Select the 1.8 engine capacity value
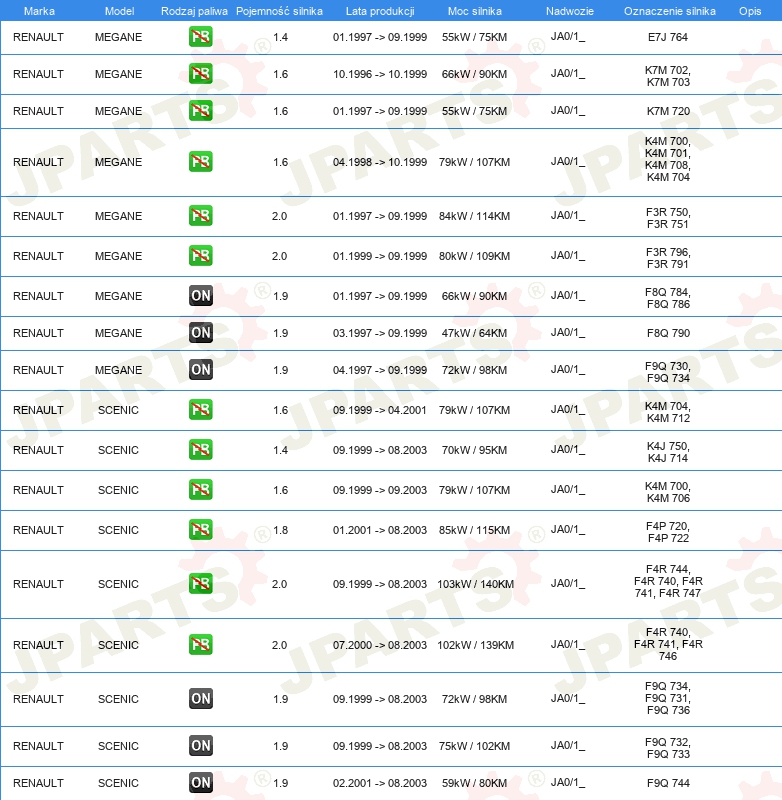Screen dimensions: 782x800 click(281, 530)
